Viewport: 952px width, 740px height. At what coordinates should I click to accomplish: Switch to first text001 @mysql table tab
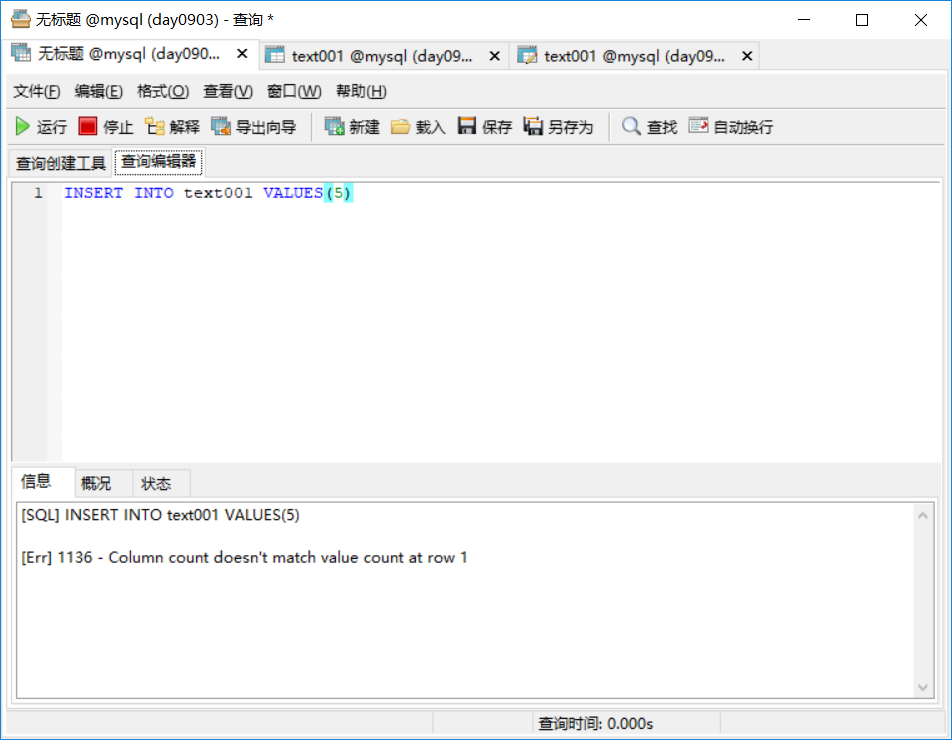point(382,56)
